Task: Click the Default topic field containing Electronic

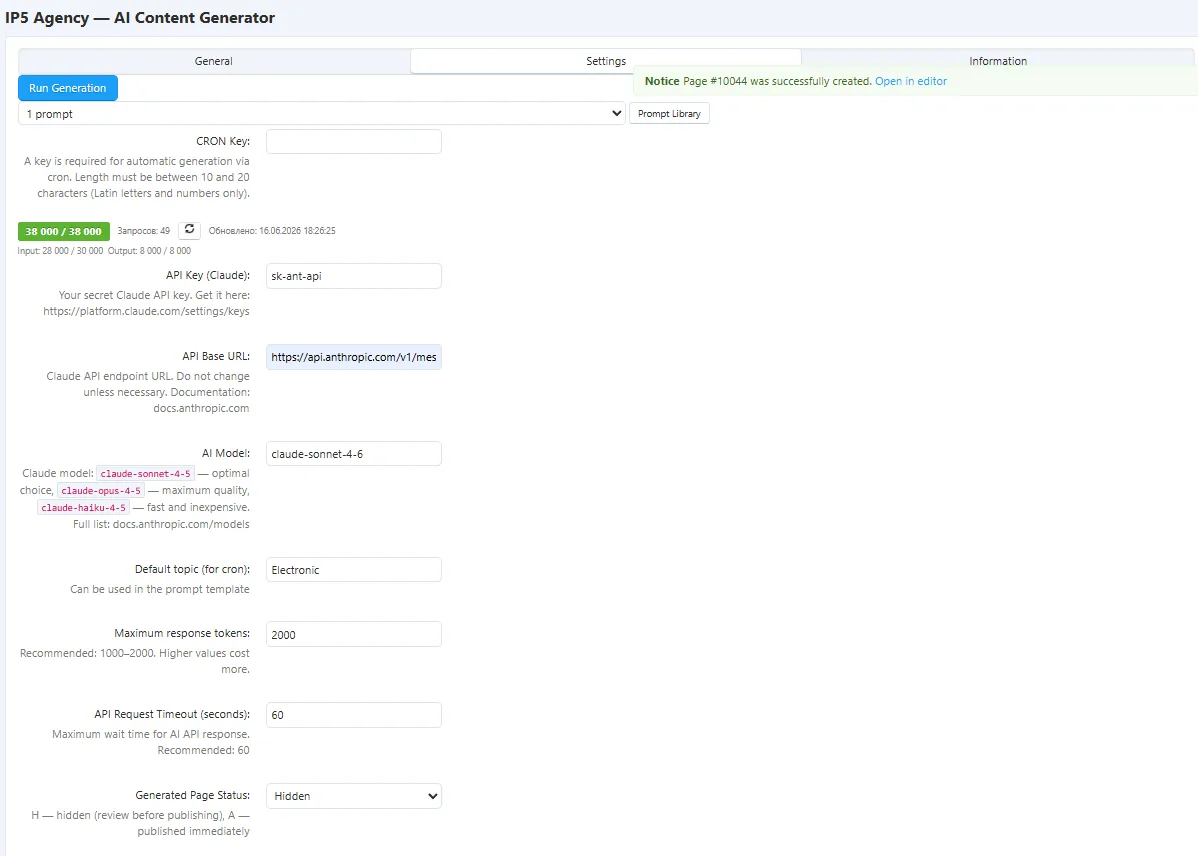Action: [354, 570]
